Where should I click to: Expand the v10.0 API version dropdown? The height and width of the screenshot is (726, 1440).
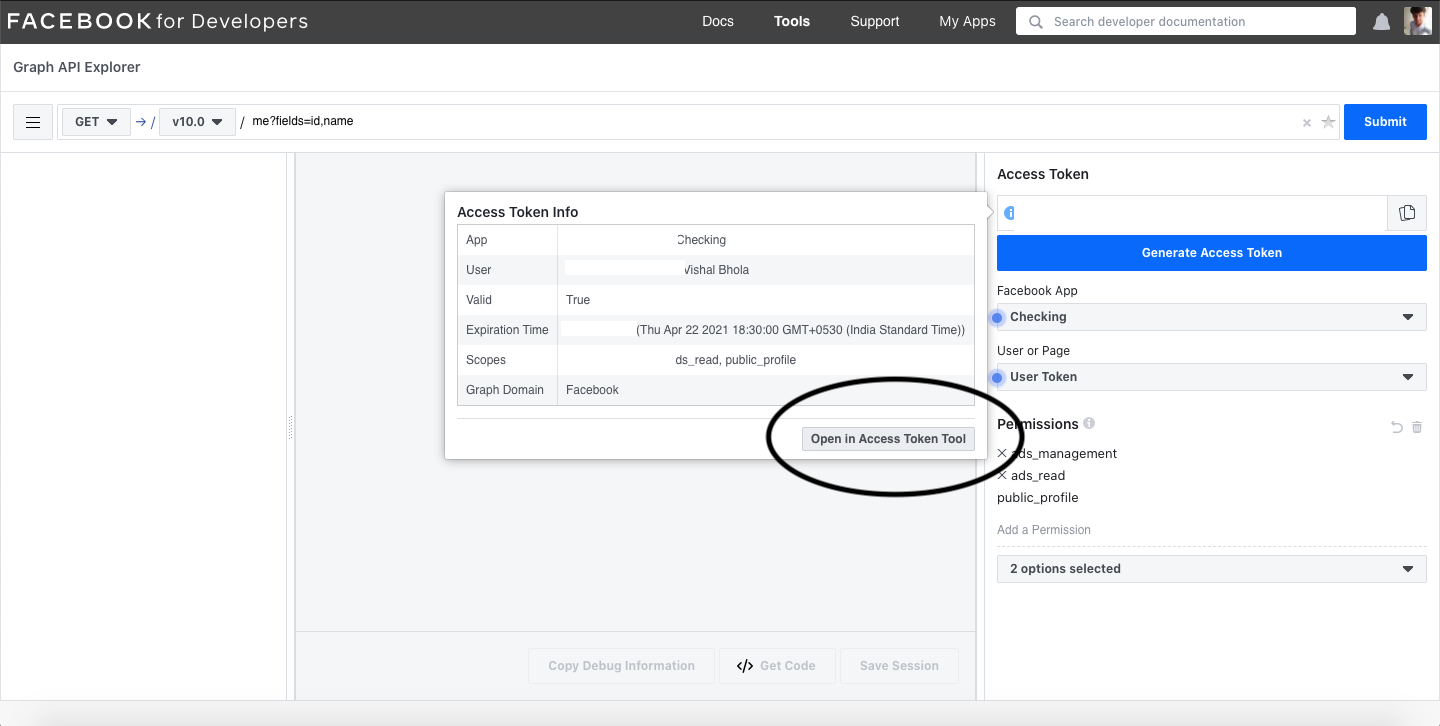pos(197,122)
